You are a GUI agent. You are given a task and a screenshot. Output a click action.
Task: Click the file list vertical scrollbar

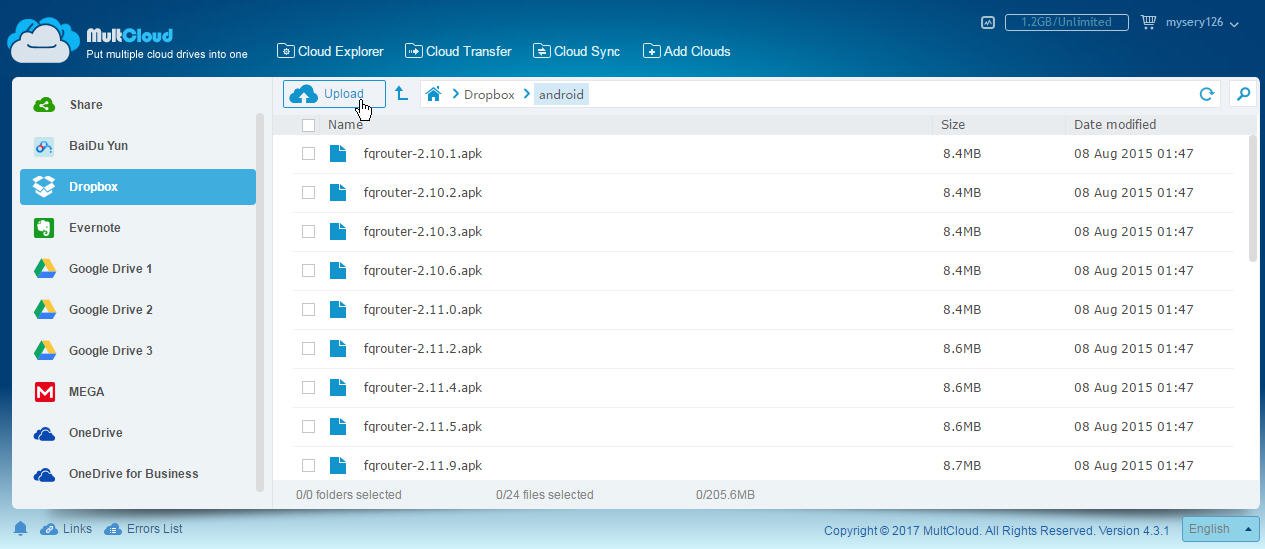(1254, 200)
